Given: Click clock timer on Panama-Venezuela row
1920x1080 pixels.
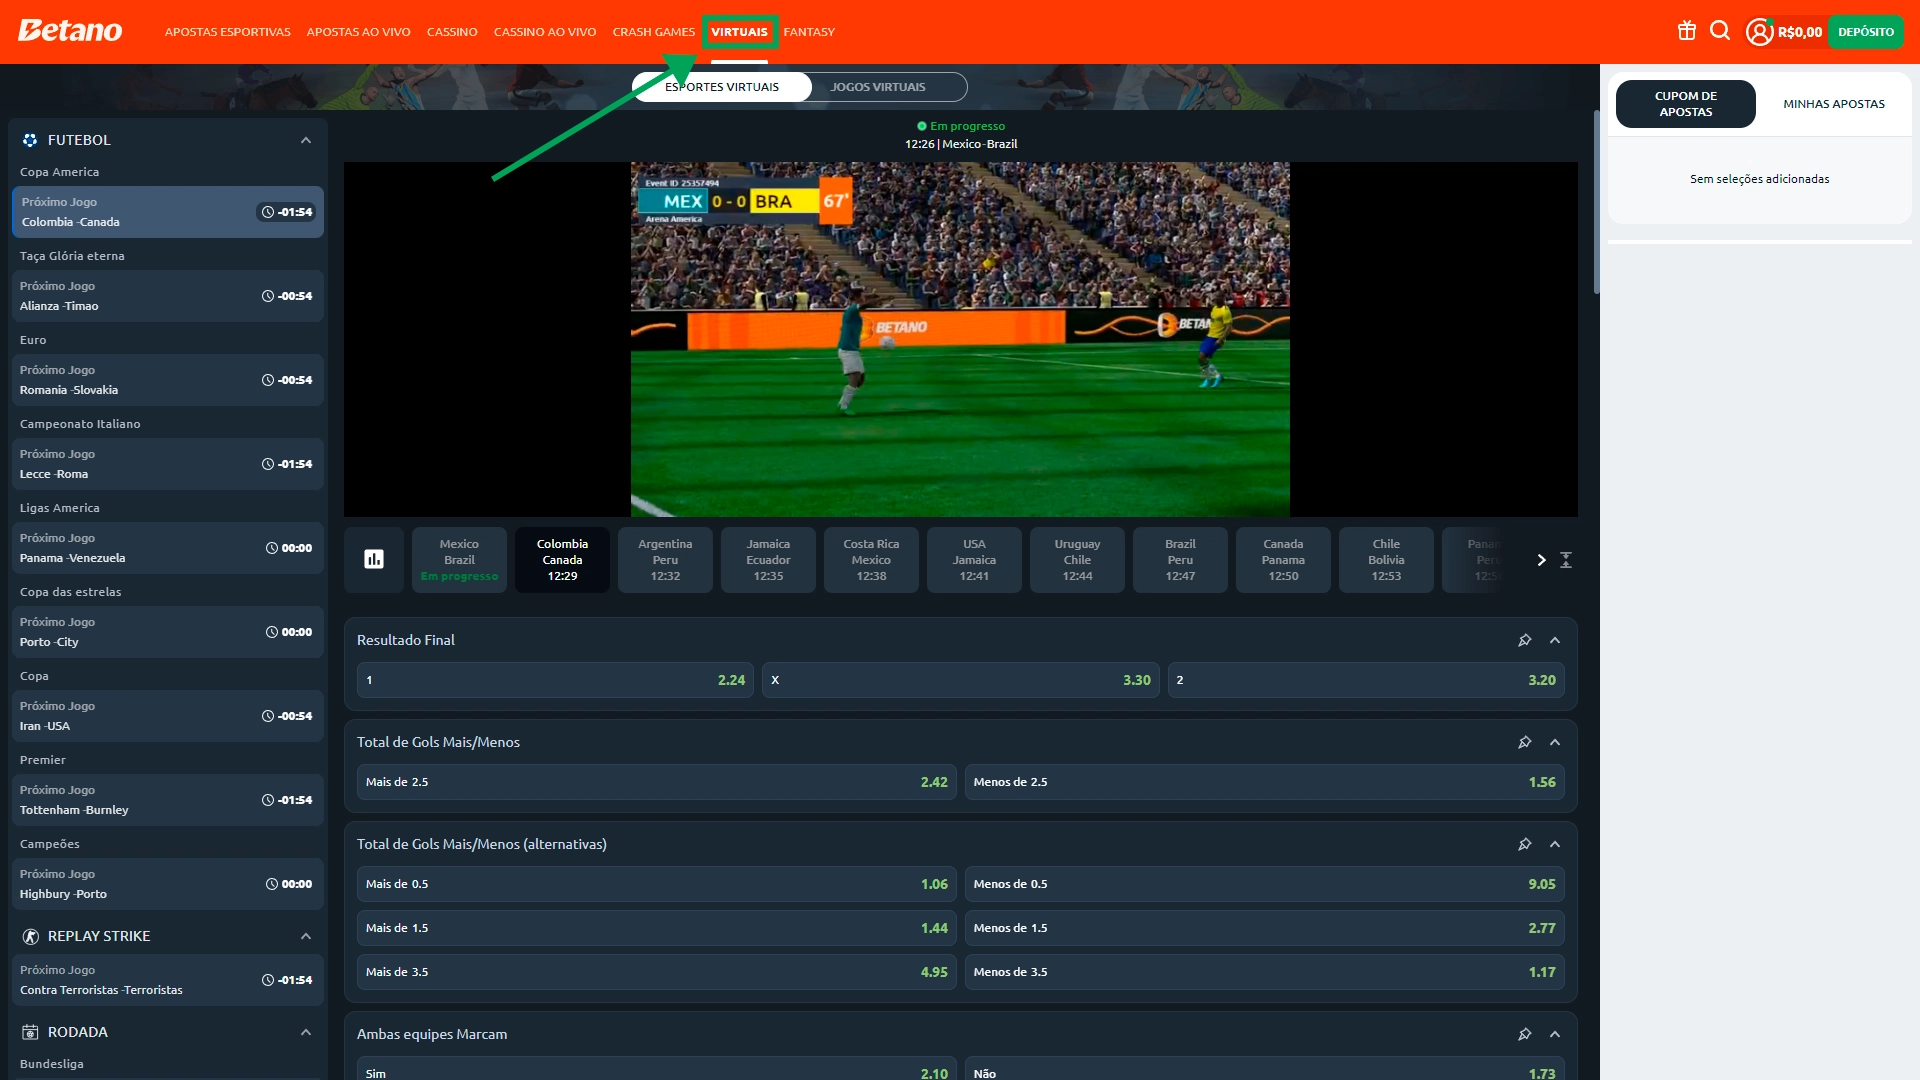Looking at the screenshot, I should pyautogui.click(x=289, y=548).
